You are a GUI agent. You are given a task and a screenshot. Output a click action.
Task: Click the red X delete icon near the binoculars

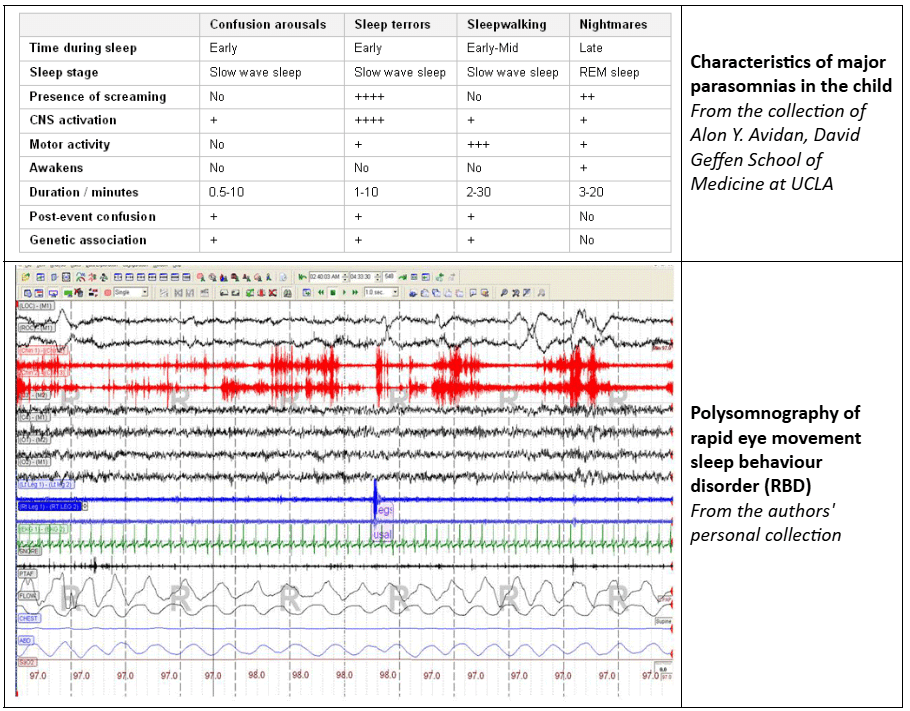tap(272, 293)
